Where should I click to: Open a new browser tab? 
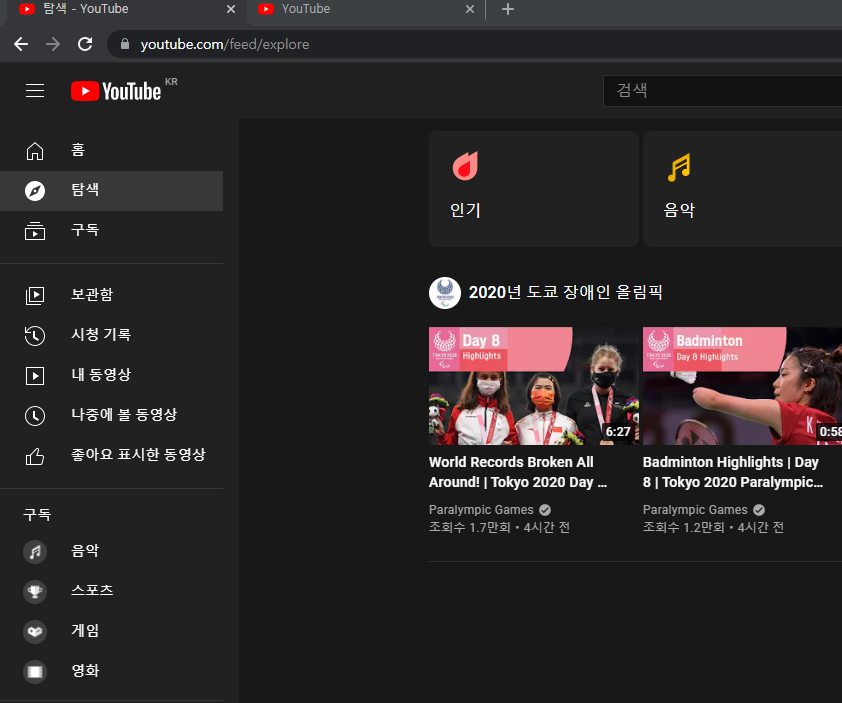pos(507,9)
